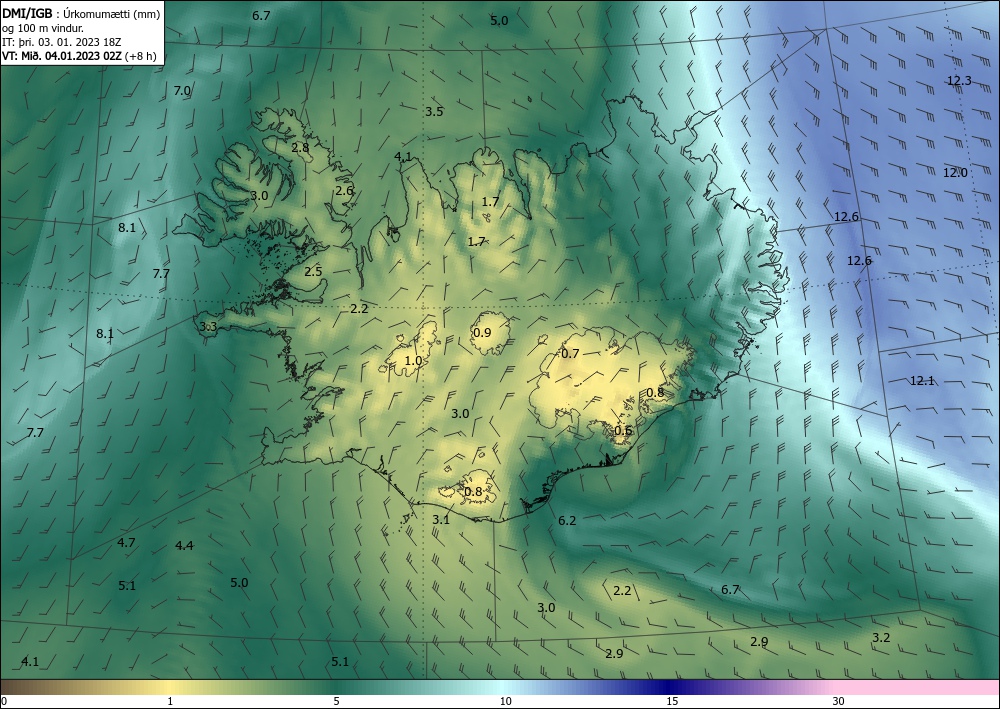Click the 0.7 value on Vatnajökull

(x=570, y=353)
